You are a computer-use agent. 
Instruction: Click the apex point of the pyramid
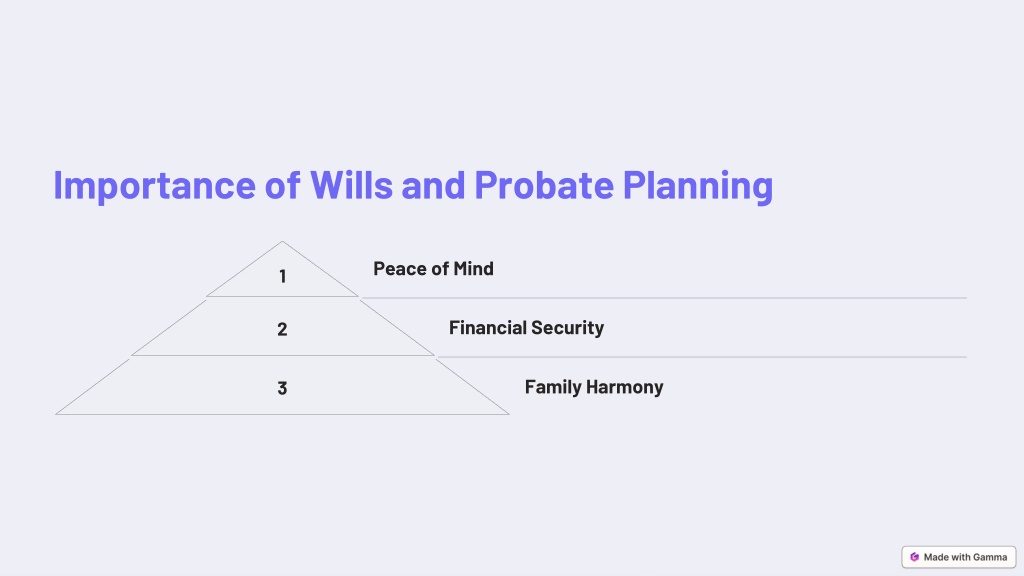[282, 242]
